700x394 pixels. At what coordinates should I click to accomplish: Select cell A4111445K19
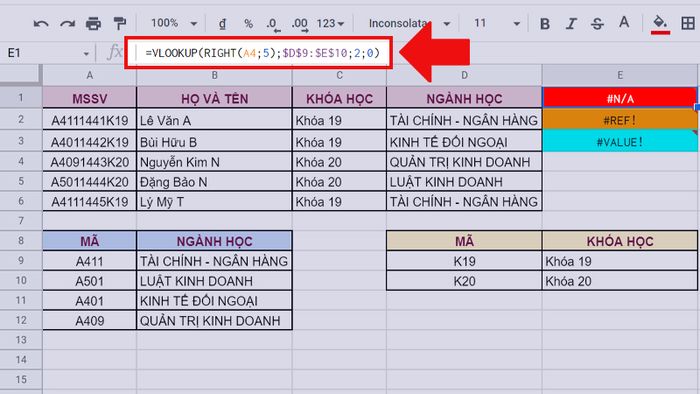pos(90,202)
